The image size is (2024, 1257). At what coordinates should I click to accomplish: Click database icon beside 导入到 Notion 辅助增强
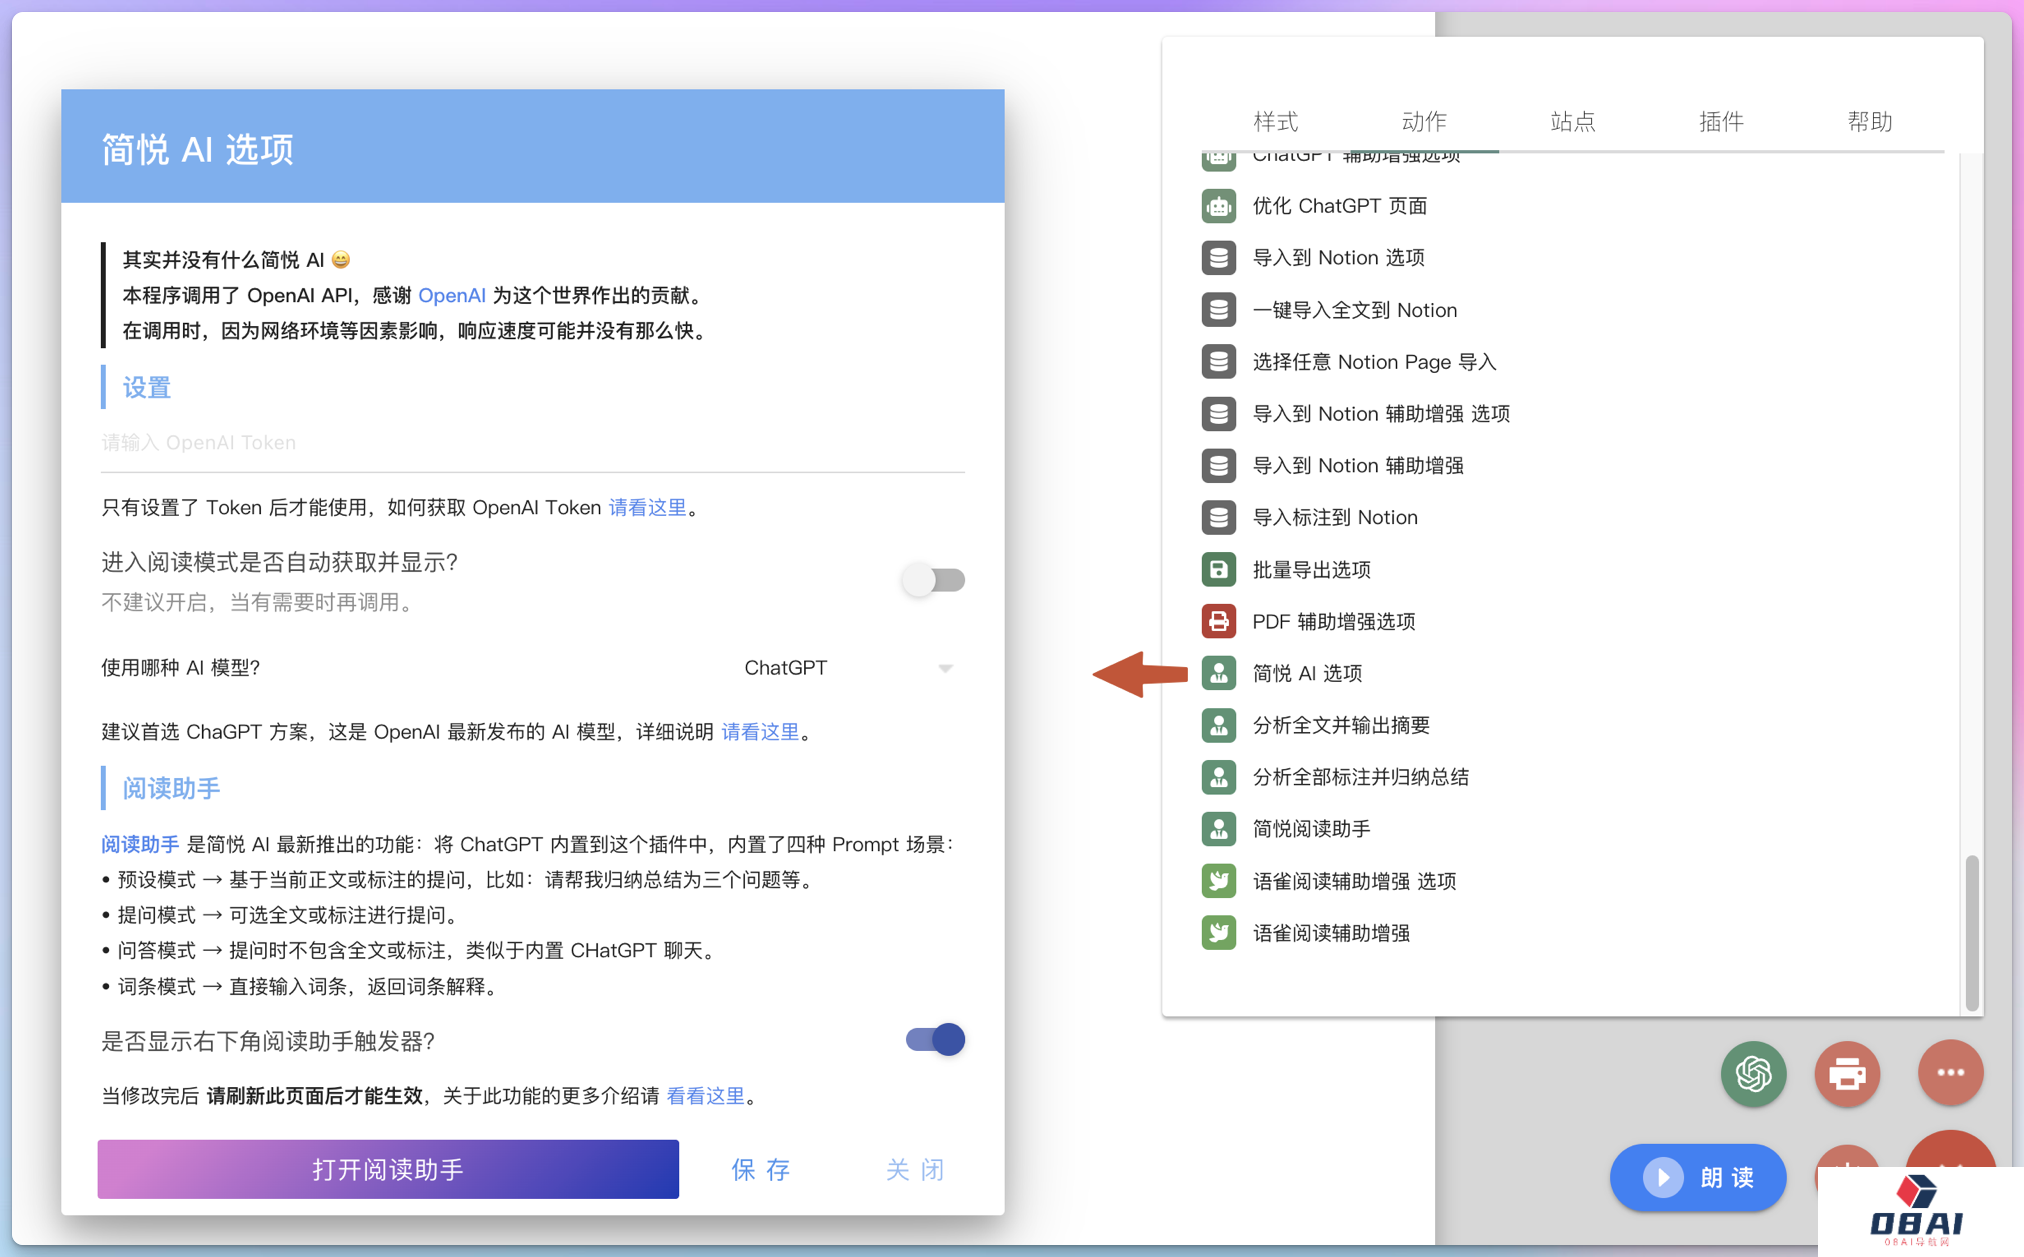(x=1218, y=466)
